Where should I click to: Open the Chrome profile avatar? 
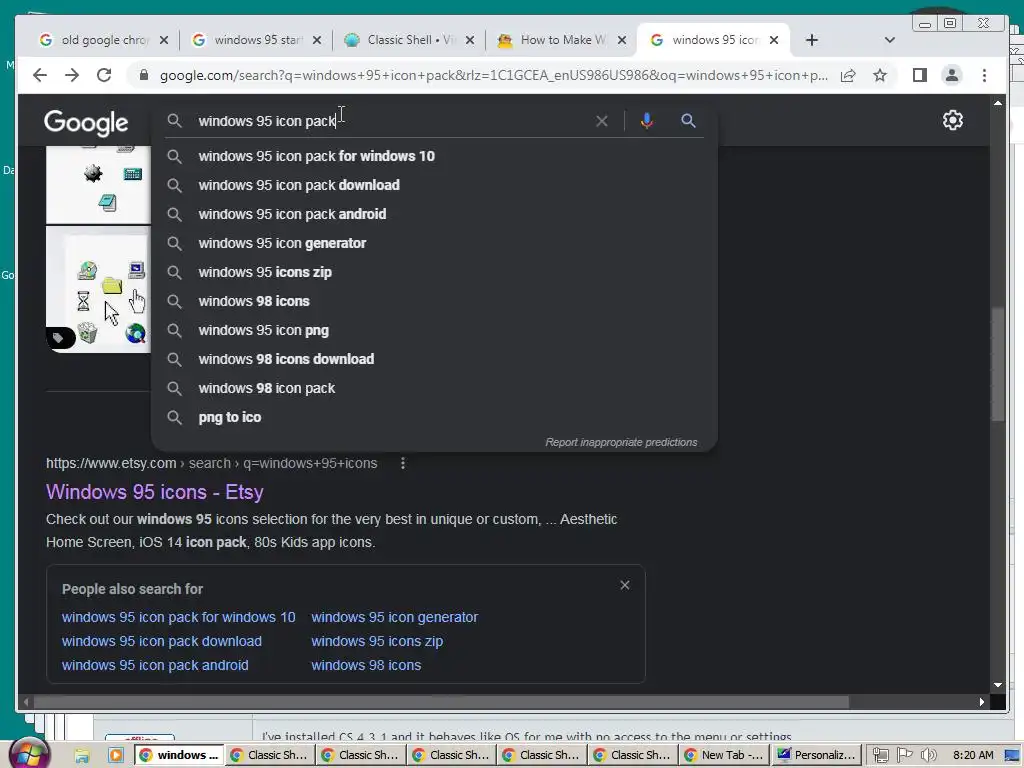coord(952,75)
